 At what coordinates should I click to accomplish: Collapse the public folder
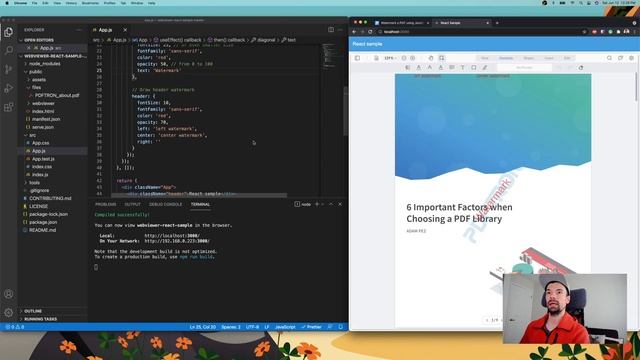pyautogui.click(x=36, y=71)
